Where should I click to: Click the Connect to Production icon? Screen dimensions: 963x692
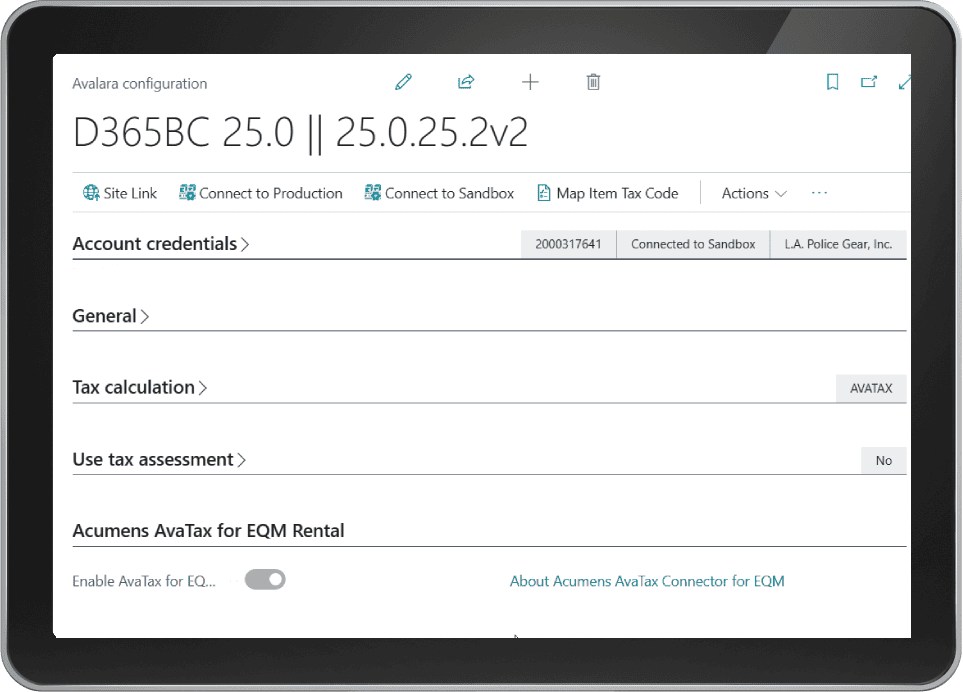tap(187, 193)
